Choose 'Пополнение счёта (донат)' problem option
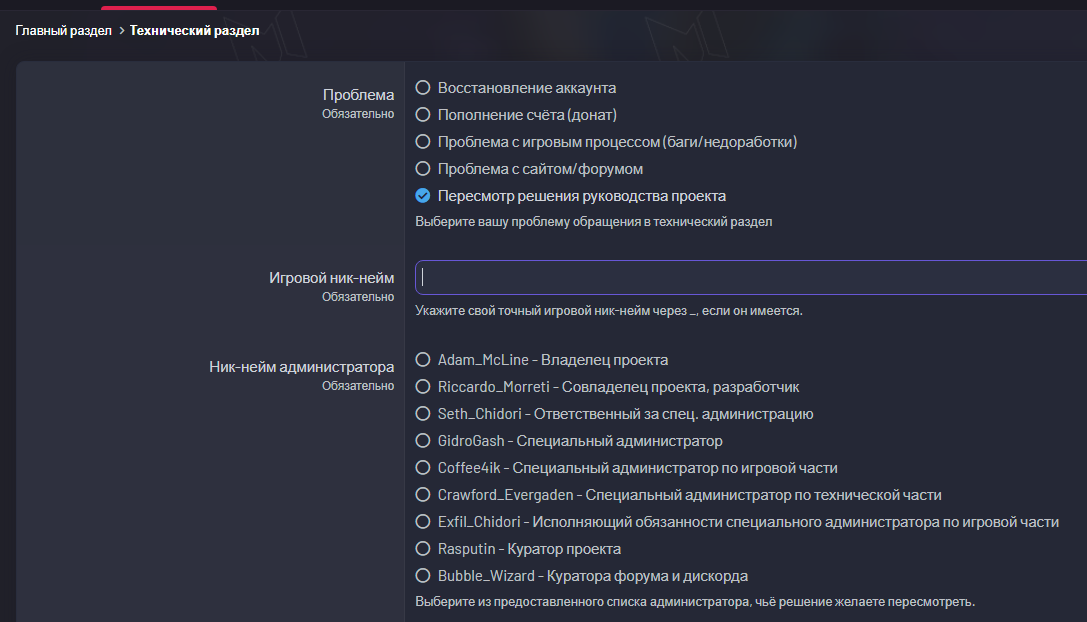The image size is (1087, 622). coord(423,115)
